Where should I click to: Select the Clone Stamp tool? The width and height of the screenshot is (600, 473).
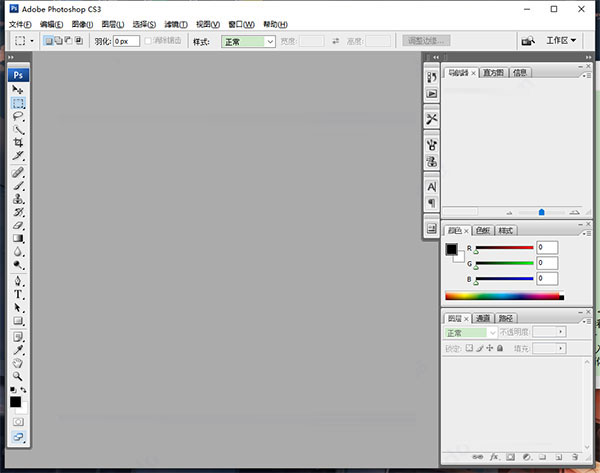[x=18, y=199]
